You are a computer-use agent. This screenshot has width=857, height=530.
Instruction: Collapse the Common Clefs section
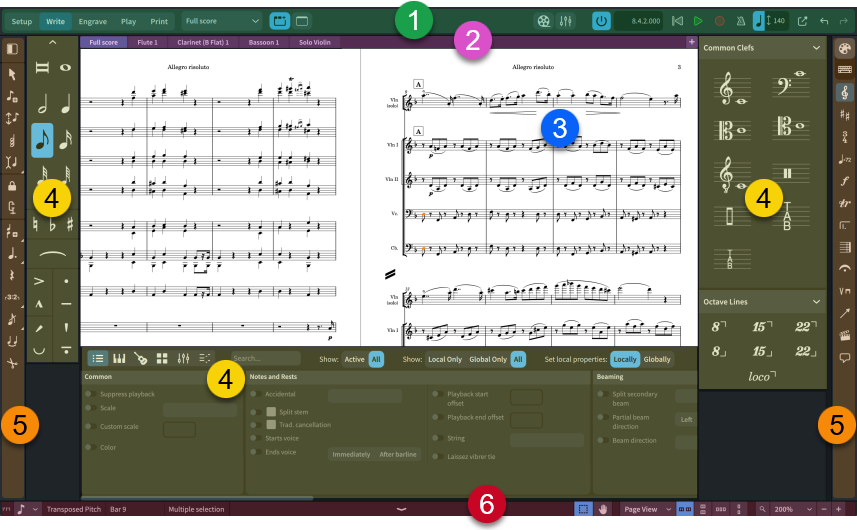point(817,48)
